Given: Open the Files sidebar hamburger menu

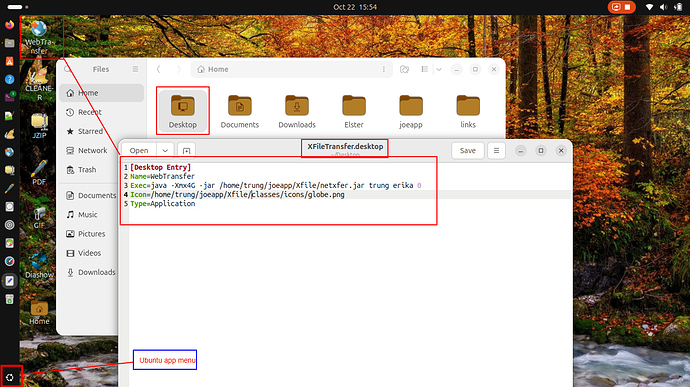Looking at the screenshot, I should point(135,69).
